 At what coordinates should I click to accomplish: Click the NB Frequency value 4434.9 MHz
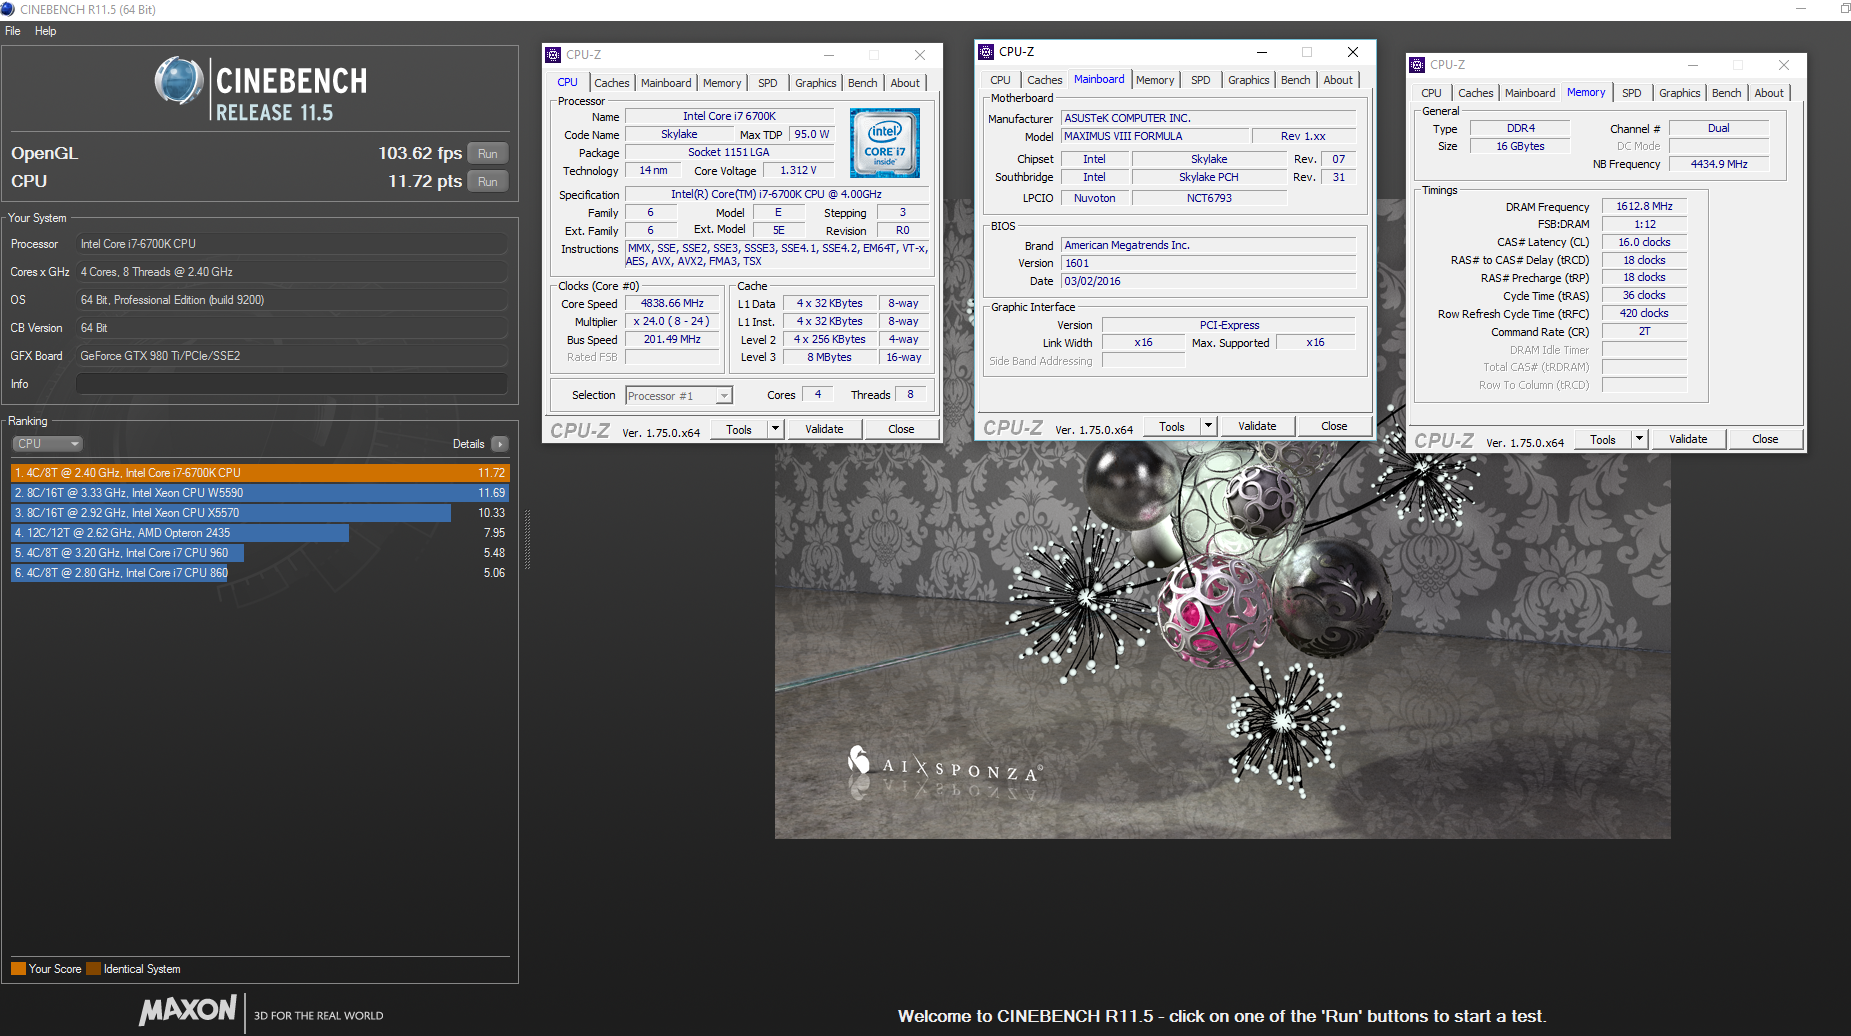pos(1719,164)
